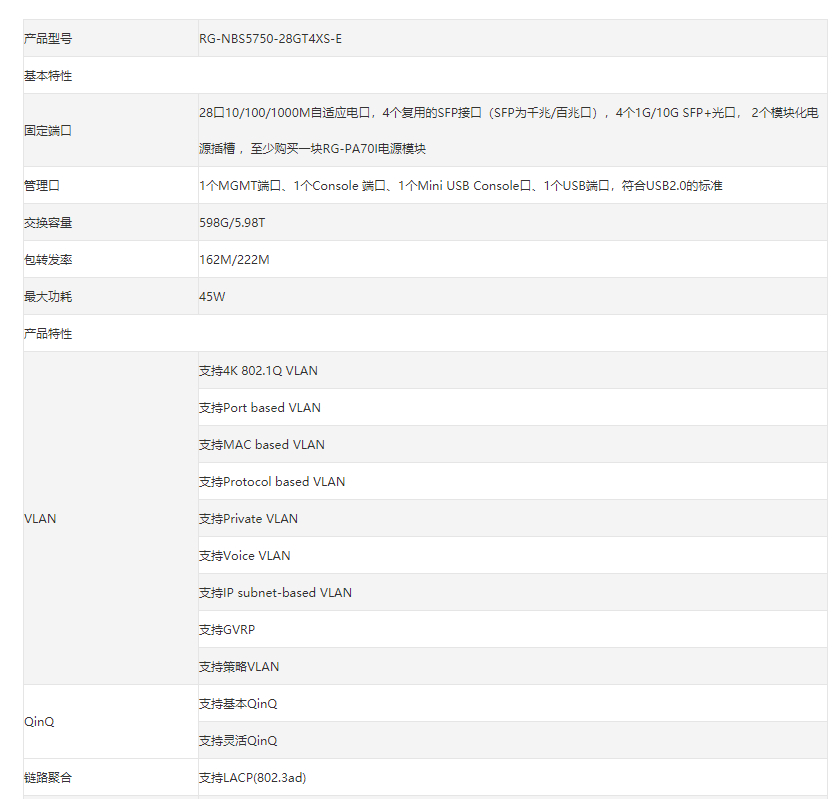Image resolution: width=834 pixels, height=799 pixels.
Task: Click the value 598G/5.98T
Action: (232, 223)
